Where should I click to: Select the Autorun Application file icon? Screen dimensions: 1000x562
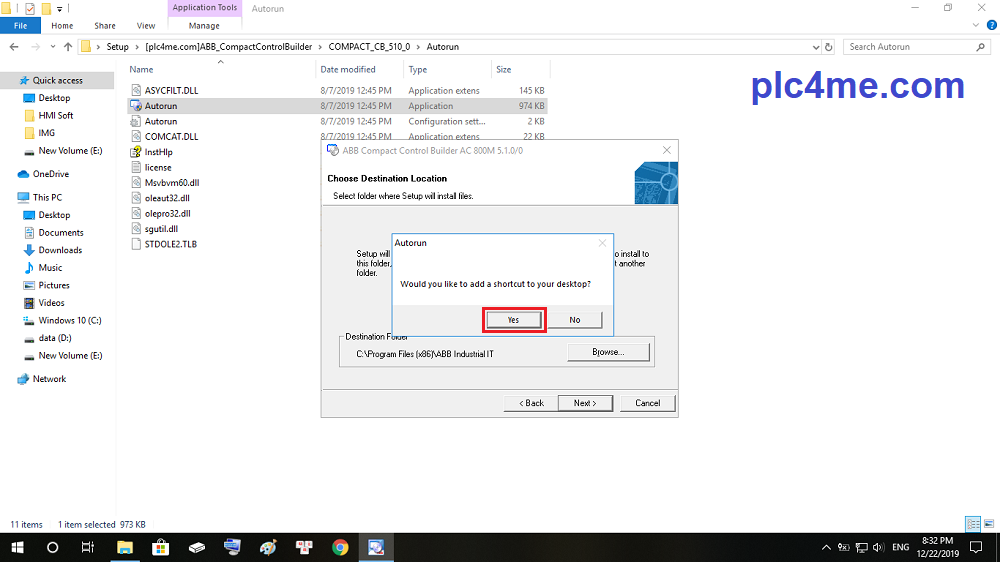point(136,106)
